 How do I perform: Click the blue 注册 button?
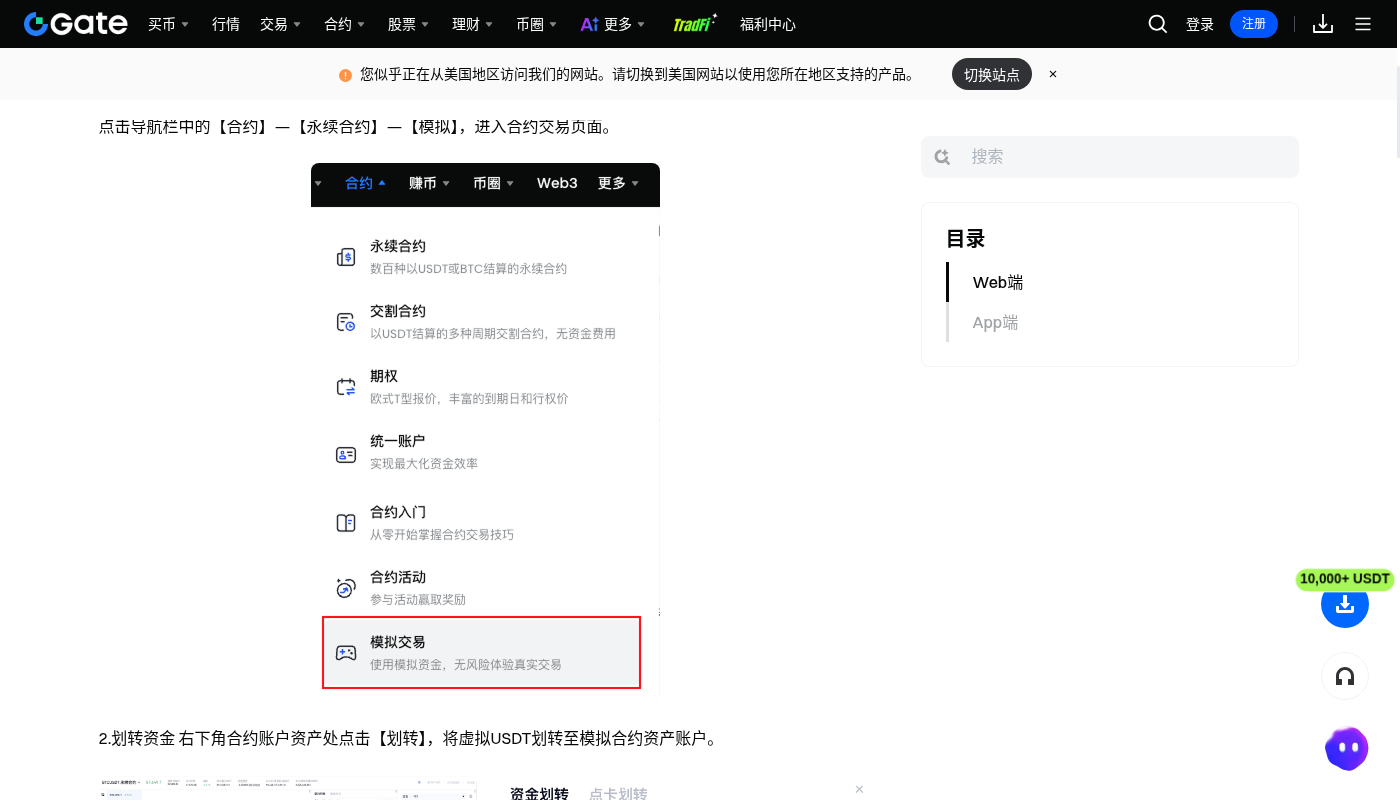click(1254, 24)
